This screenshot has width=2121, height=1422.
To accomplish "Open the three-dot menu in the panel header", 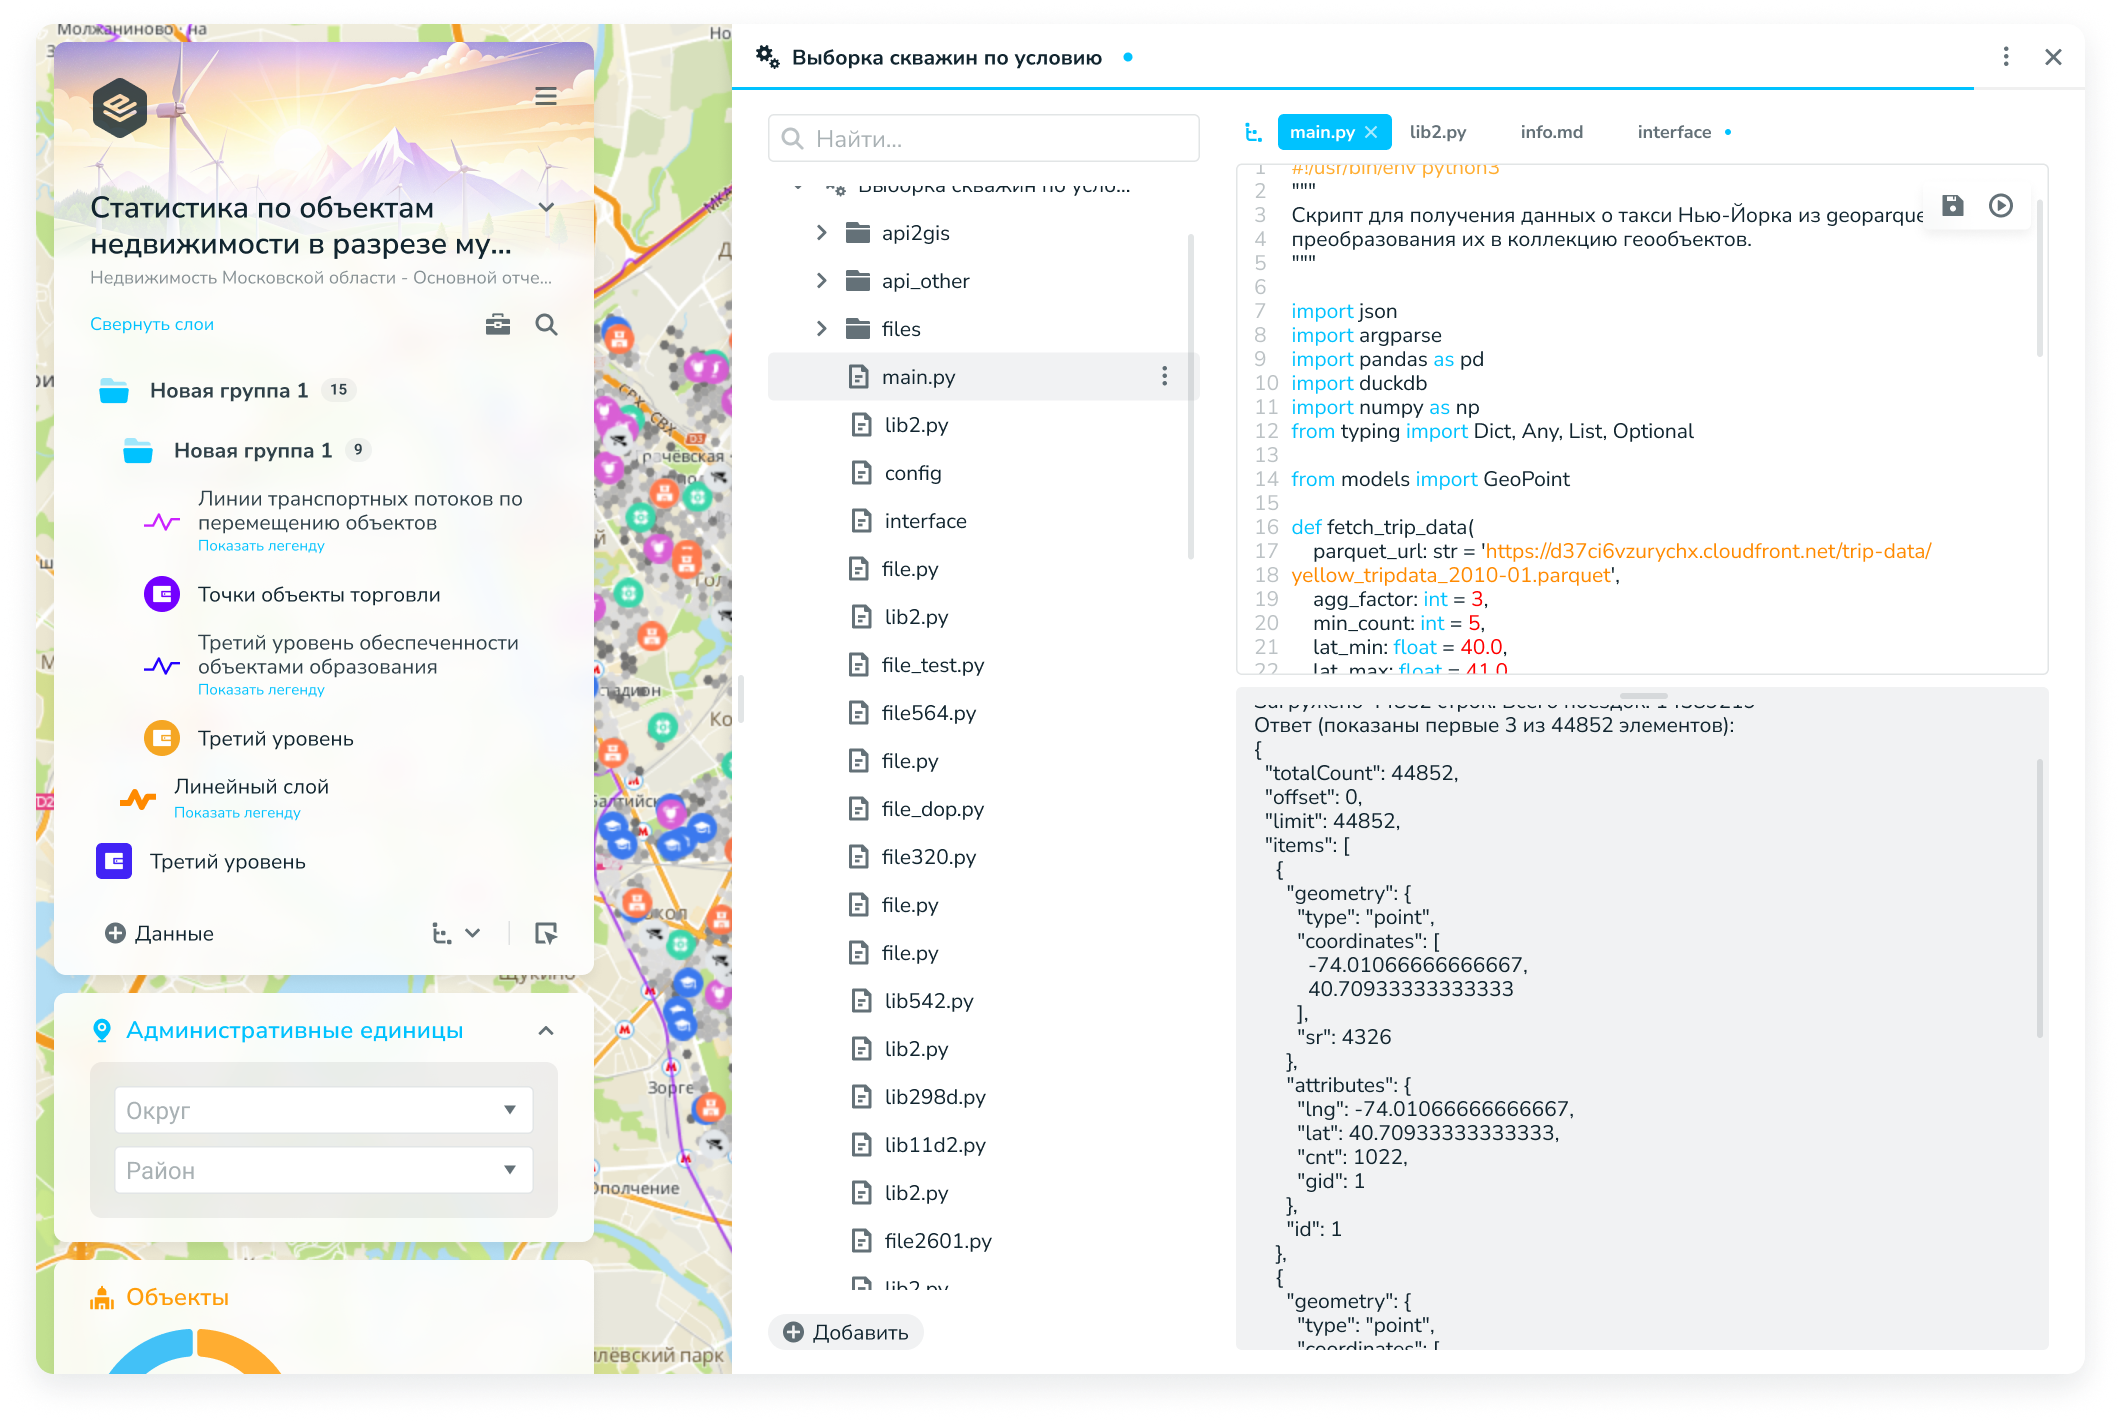I will click(2006, 57).
